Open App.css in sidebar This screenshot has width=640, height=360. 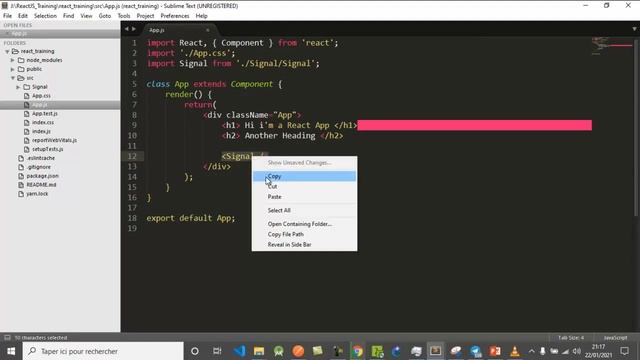coord(41,96)
